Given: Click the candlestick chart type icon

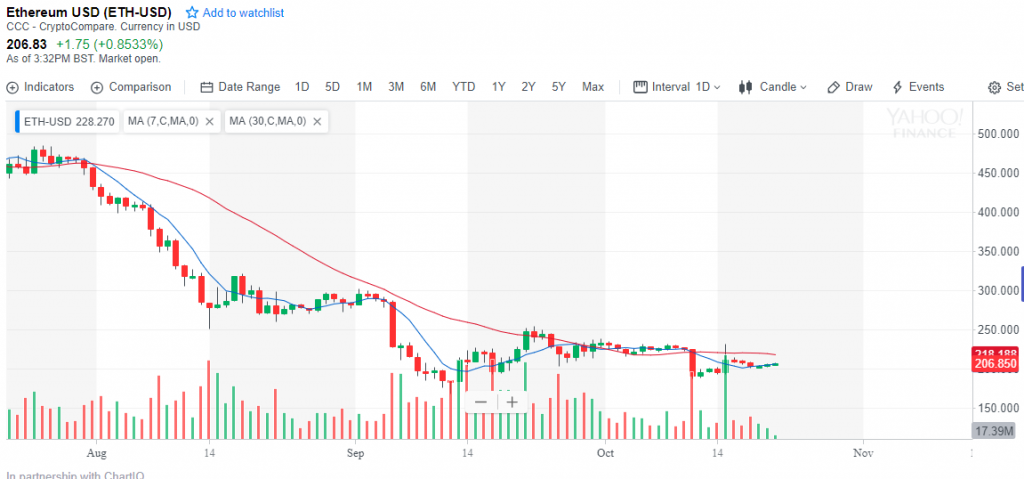Looking at the screenshot, I should tap(745, 87).
